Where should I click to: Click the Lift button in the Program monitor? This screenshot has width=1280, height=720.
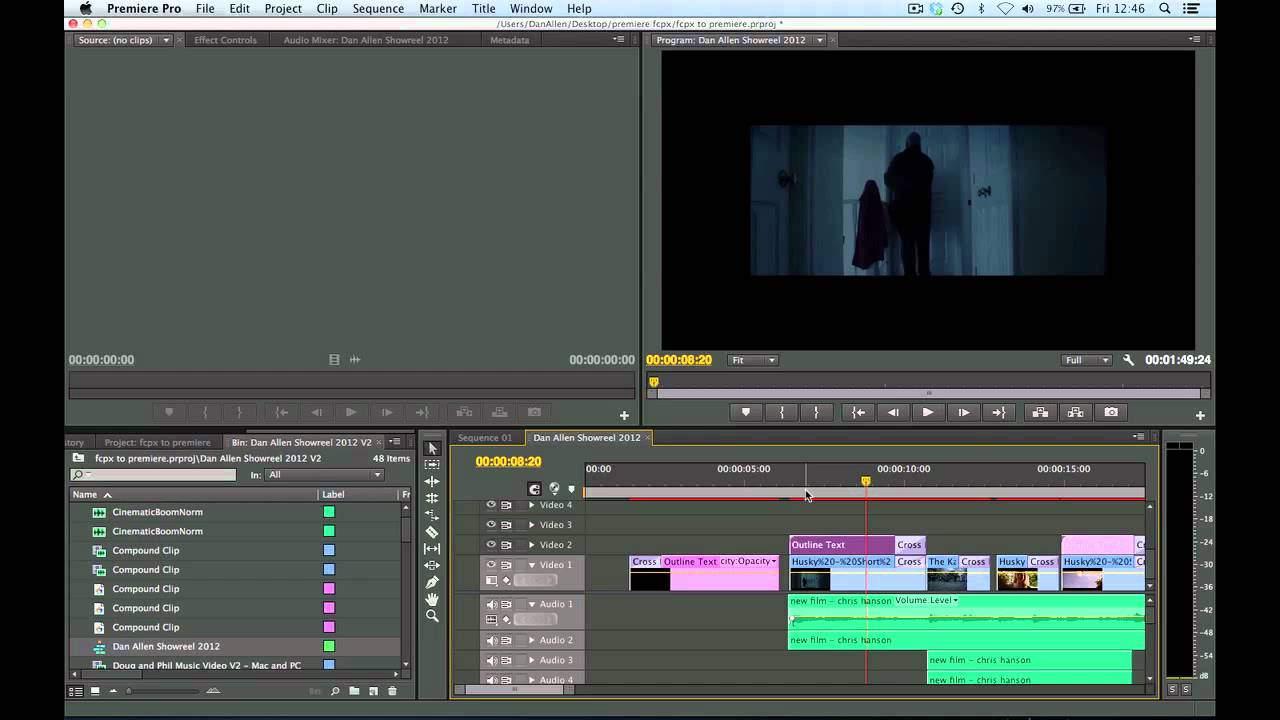click(x=1040, y=412)
